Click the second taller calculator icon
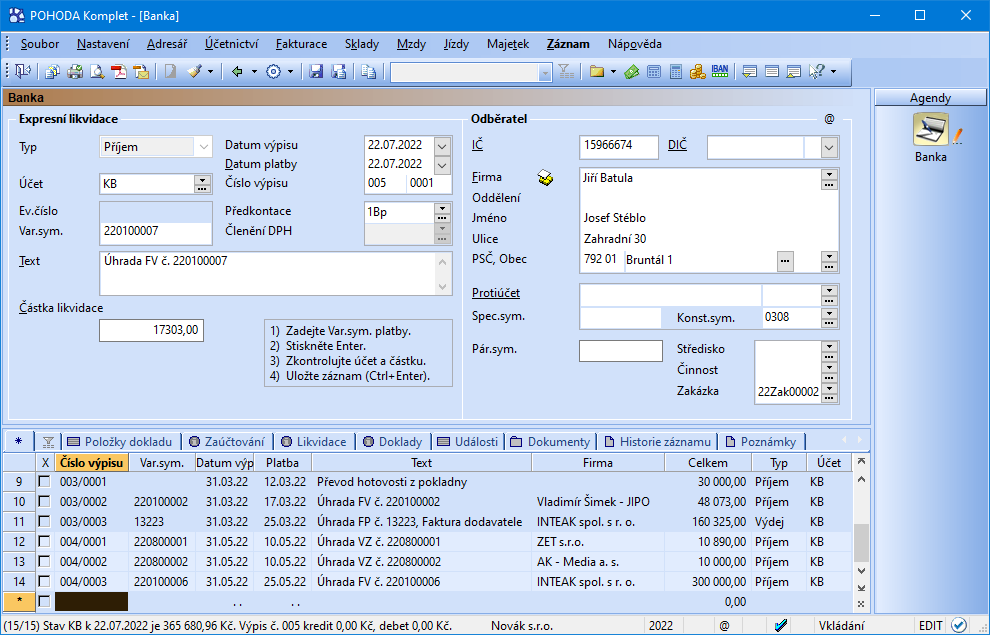 tap(676, 72)
